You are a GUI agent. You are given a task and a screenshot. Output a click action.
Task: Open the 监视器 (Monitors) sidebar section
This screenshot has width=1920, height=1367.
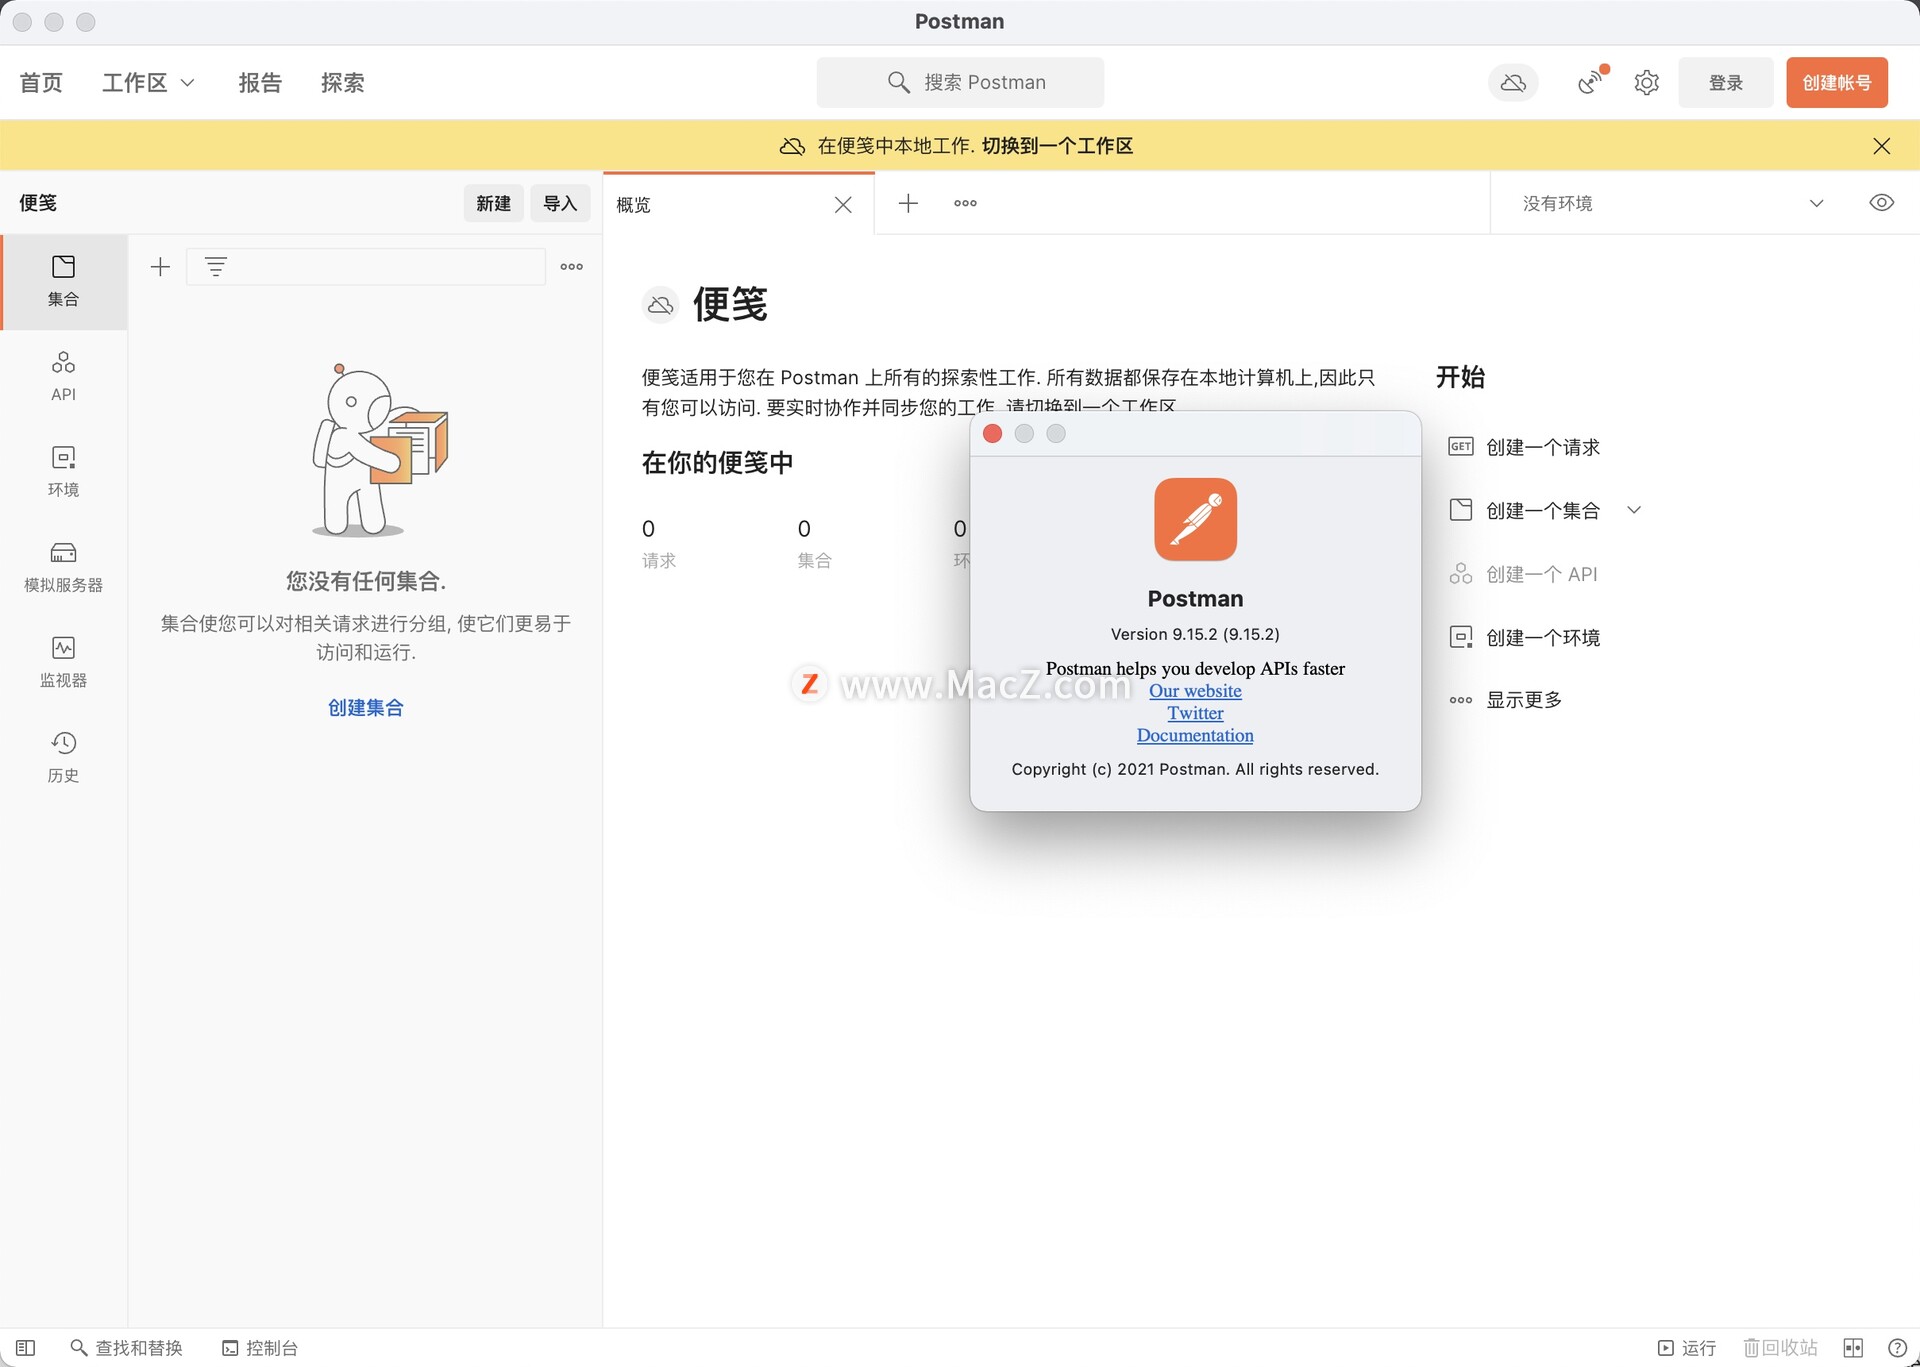point(63,662)
